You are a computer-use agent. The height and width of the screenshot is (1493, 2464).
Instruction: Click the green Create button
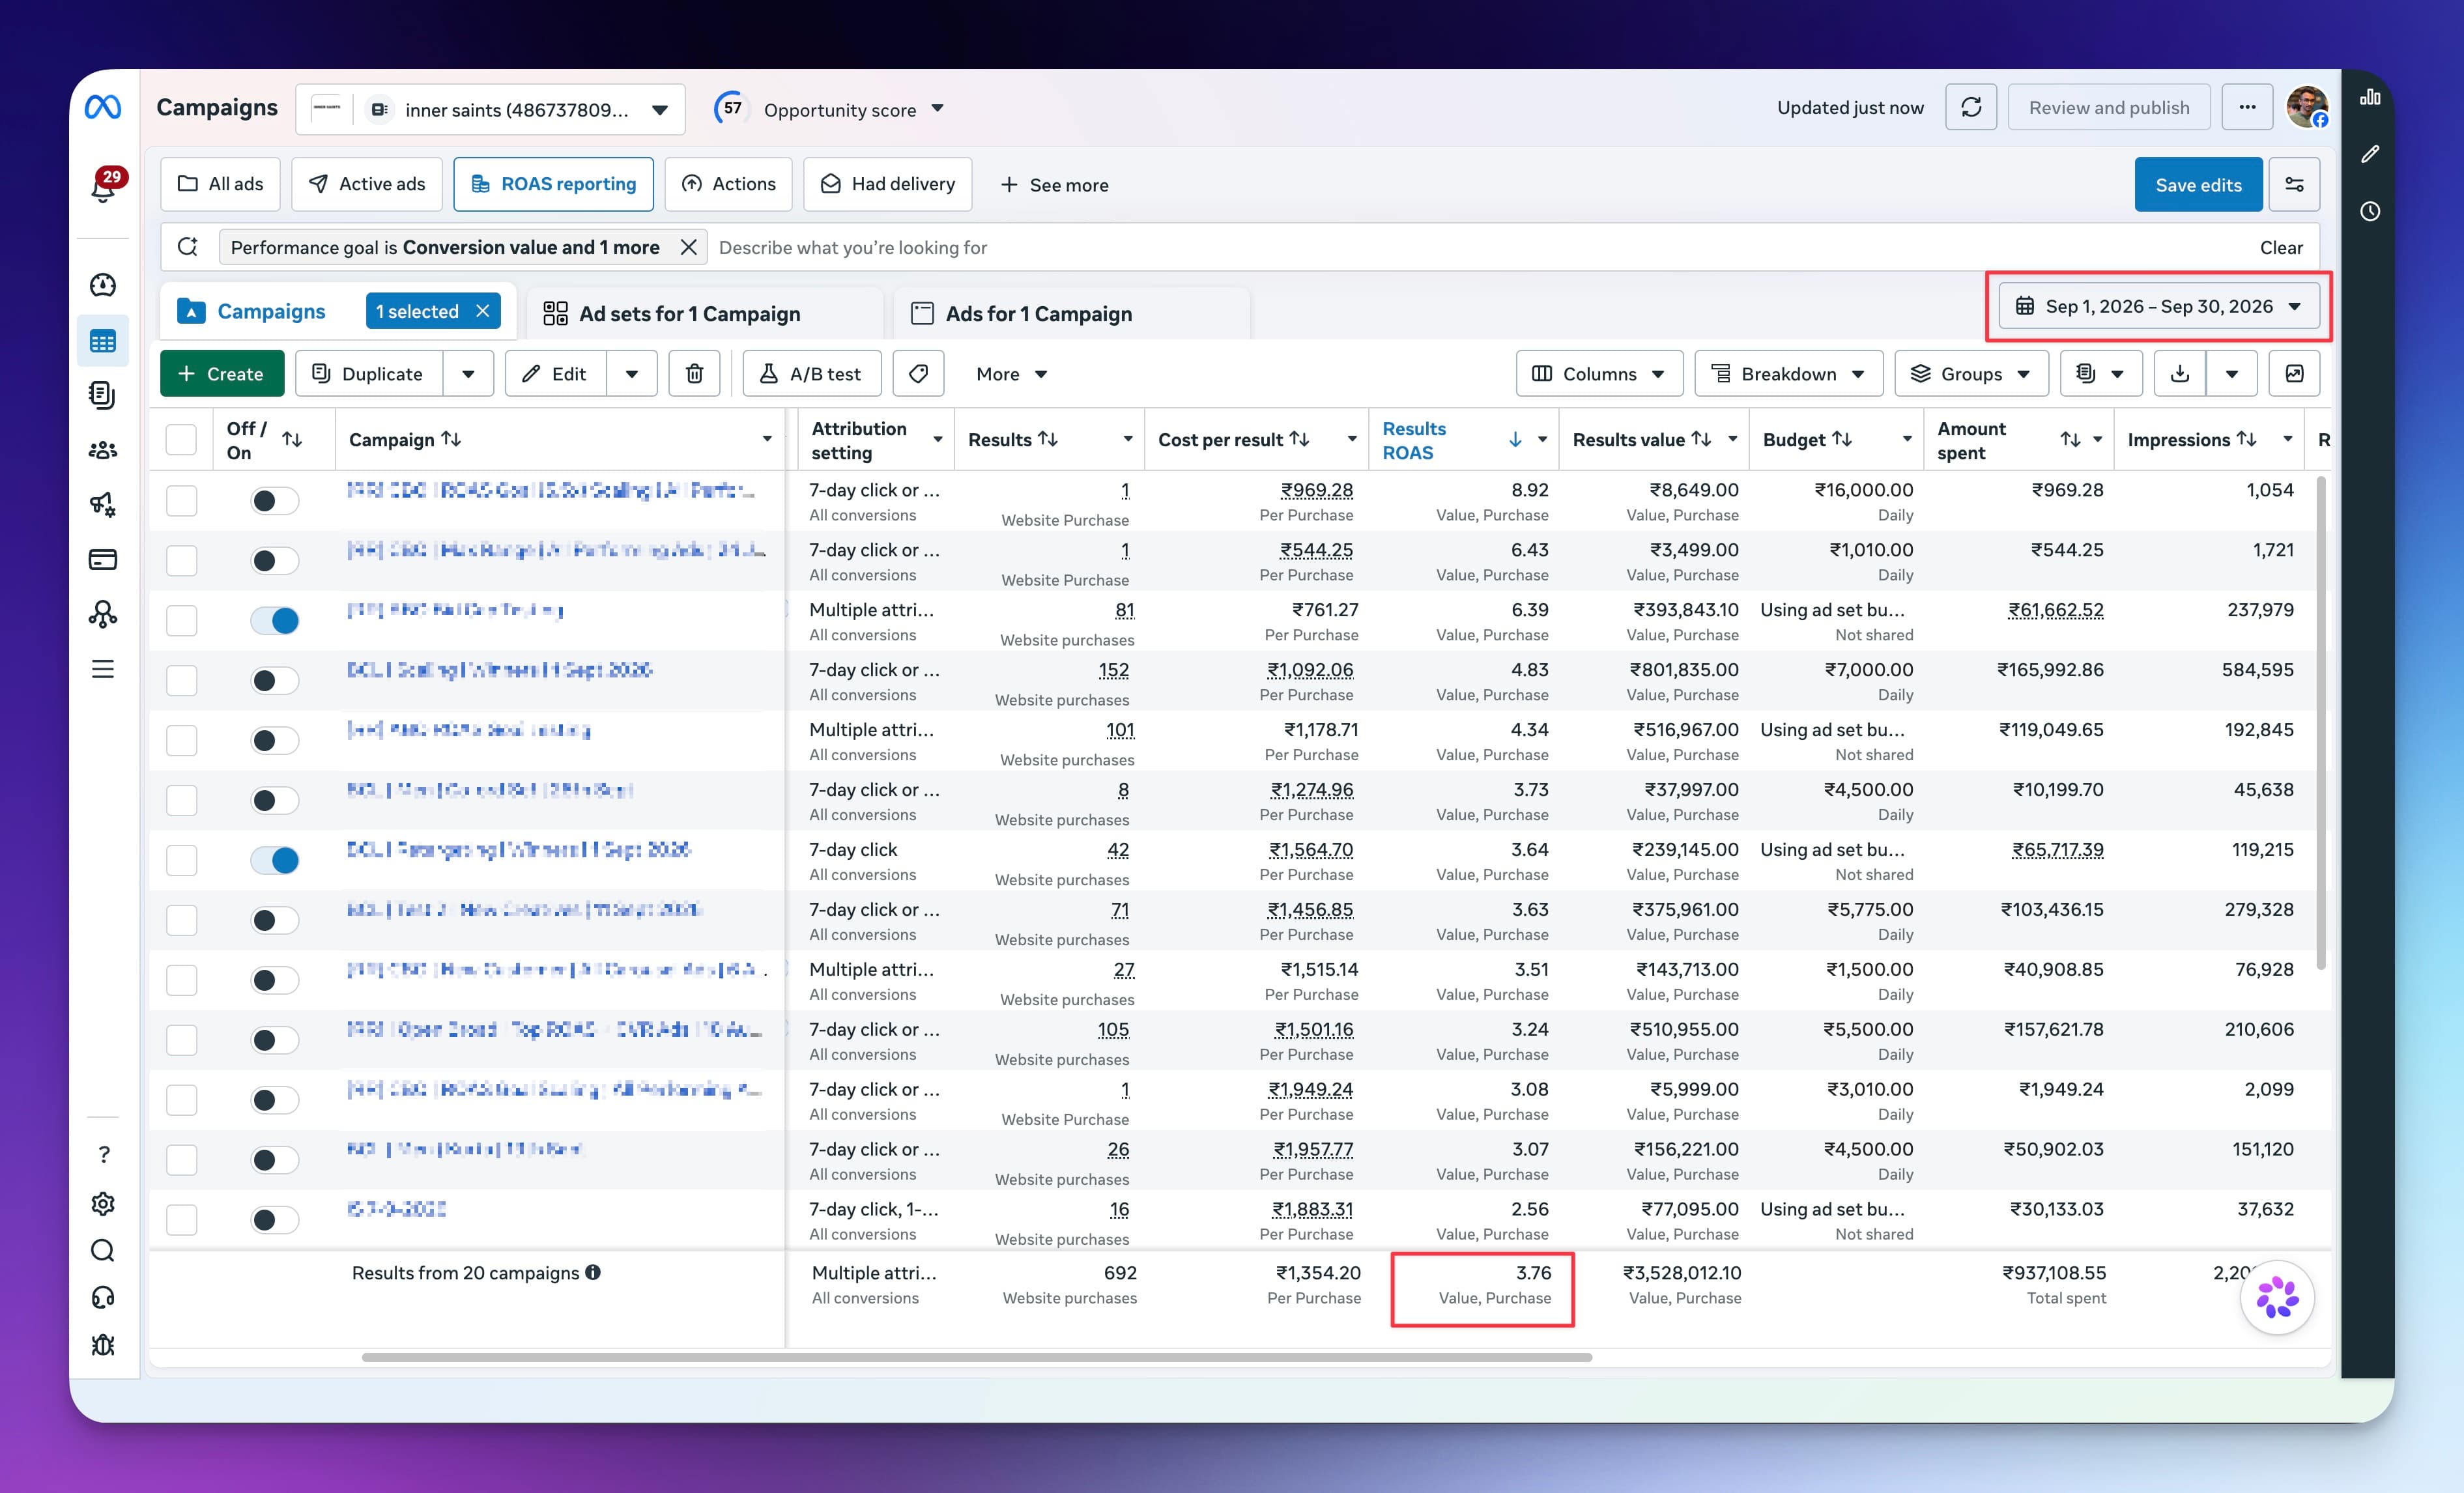tap(222, 373)
